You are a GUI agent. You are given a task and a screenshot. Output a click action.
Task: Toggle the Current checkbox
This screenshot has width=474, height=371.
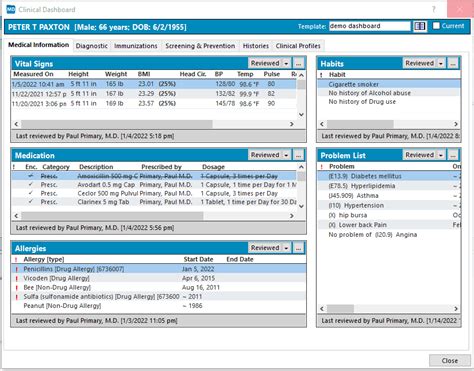click(436, 26)
